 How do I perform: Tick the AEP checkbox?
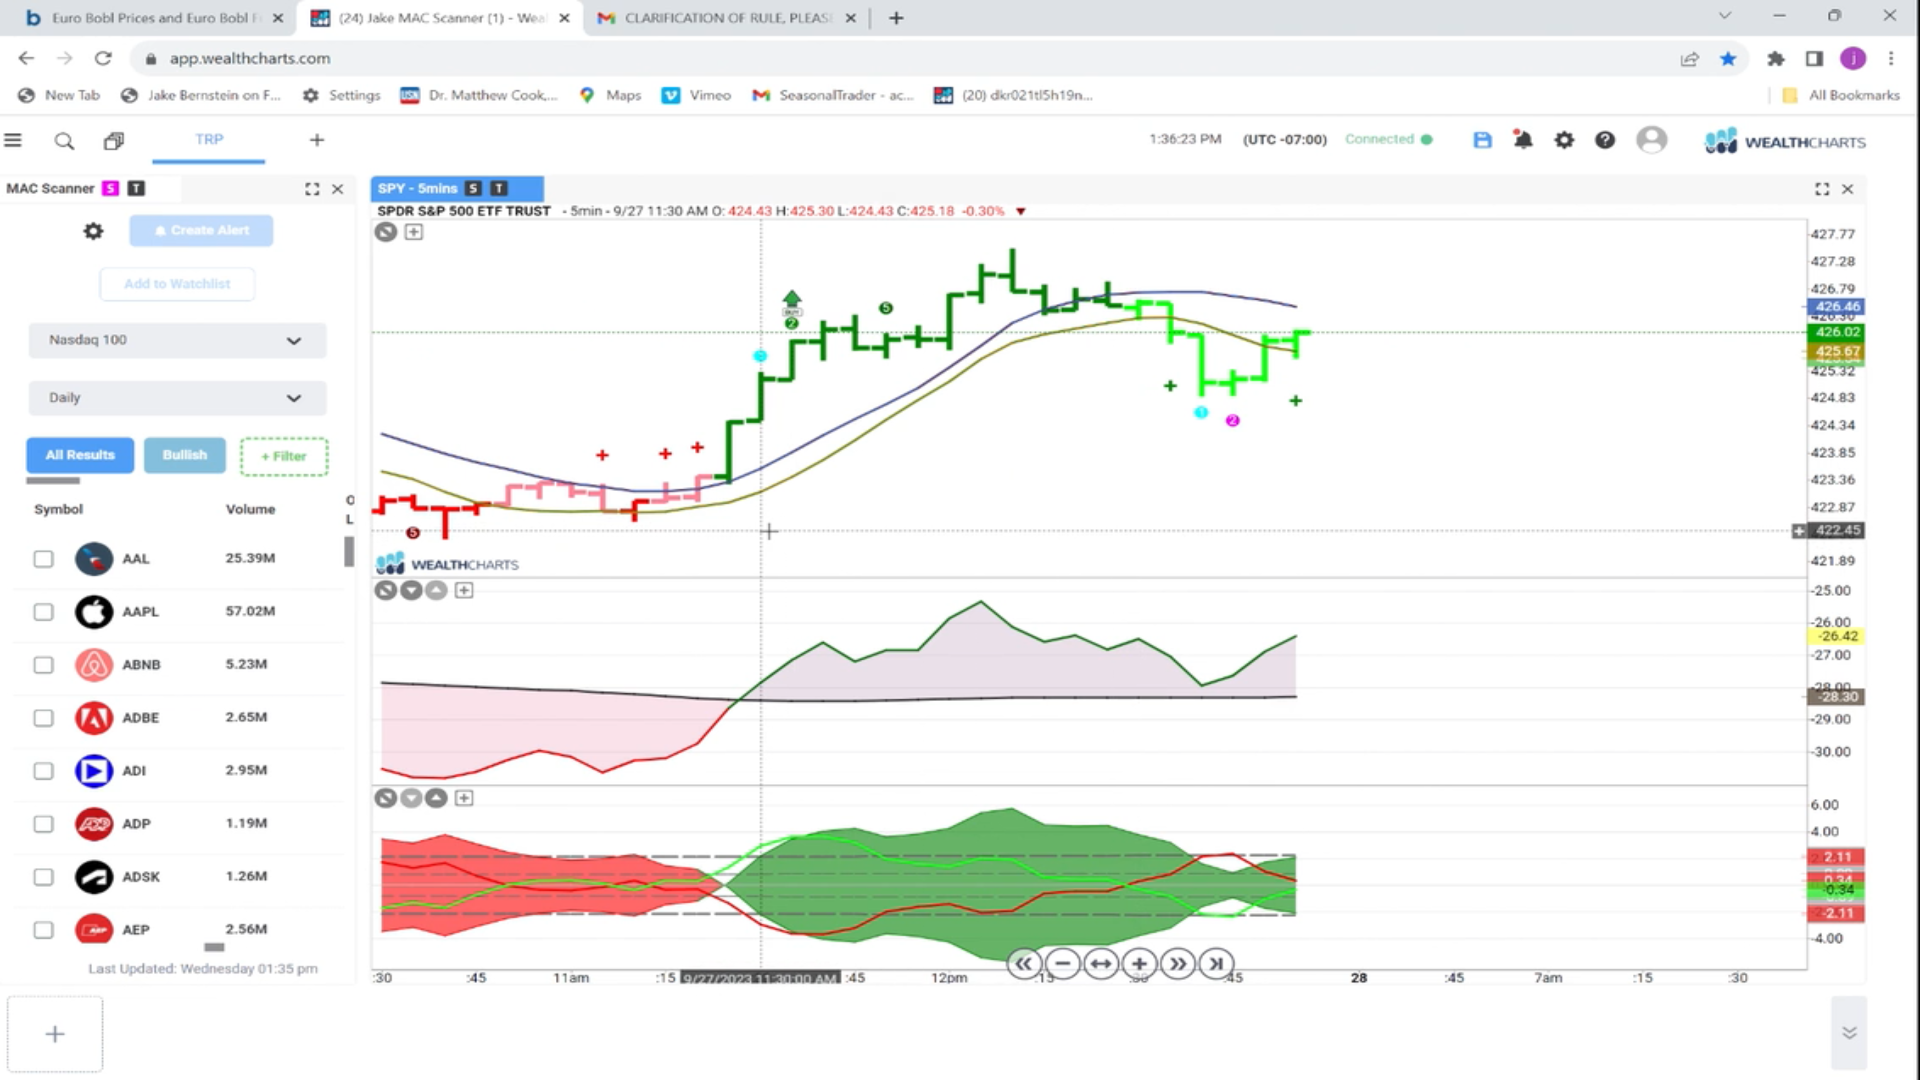(43, 930)
